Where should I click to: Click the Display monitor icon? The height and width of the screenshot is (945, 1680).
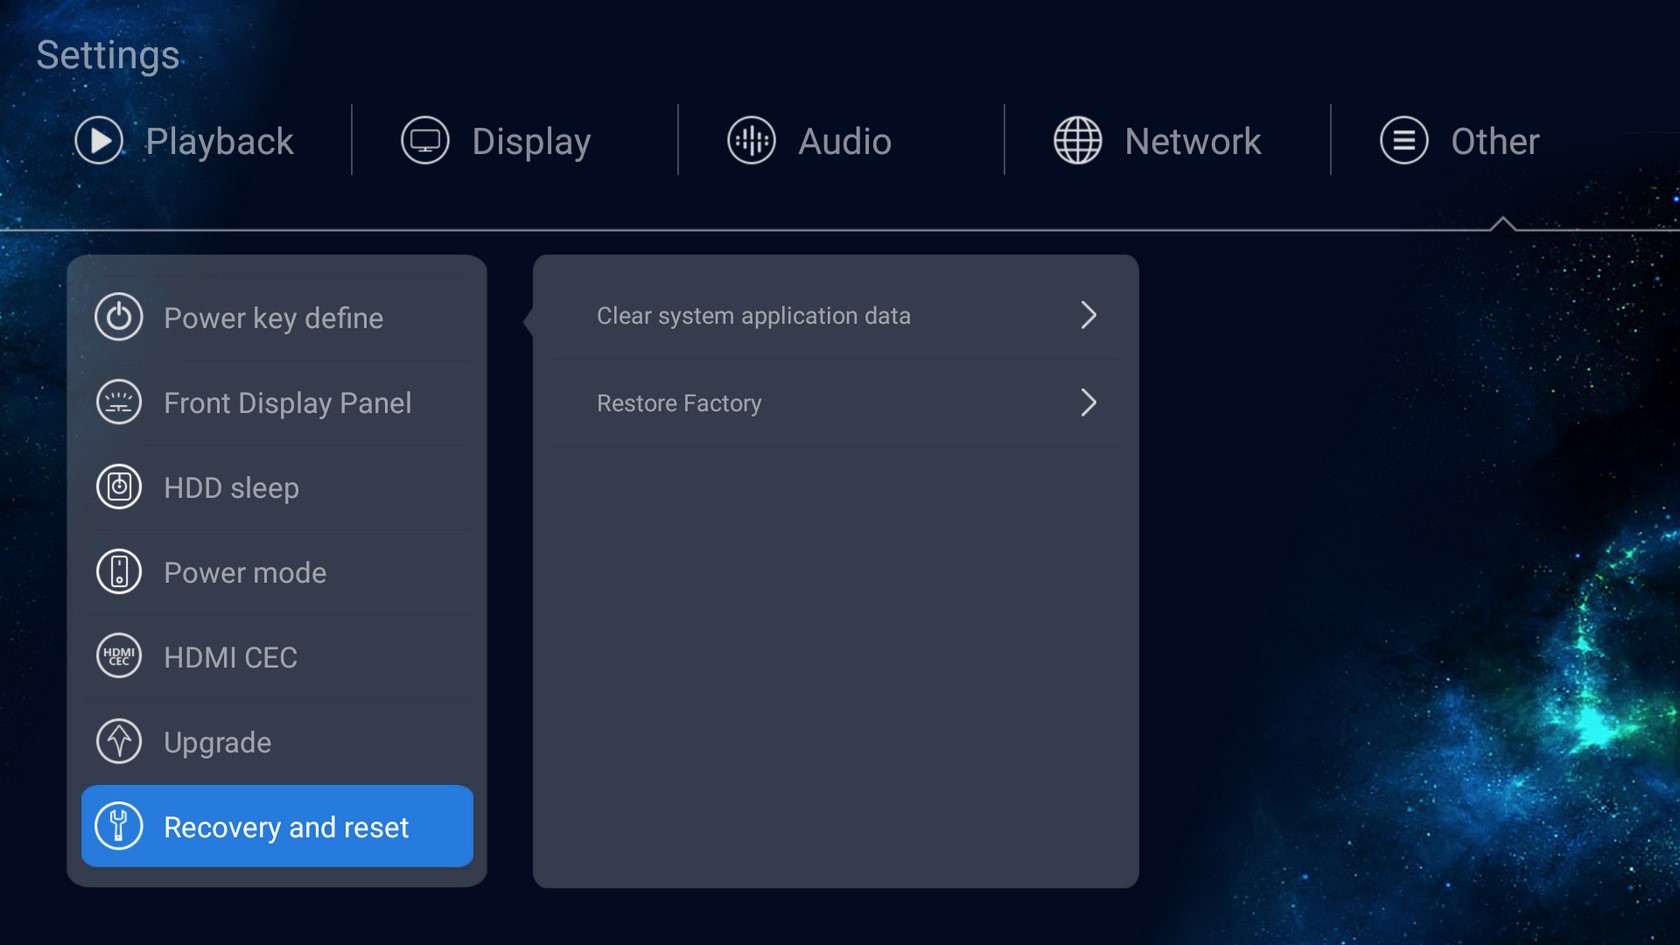coord(425,141)
